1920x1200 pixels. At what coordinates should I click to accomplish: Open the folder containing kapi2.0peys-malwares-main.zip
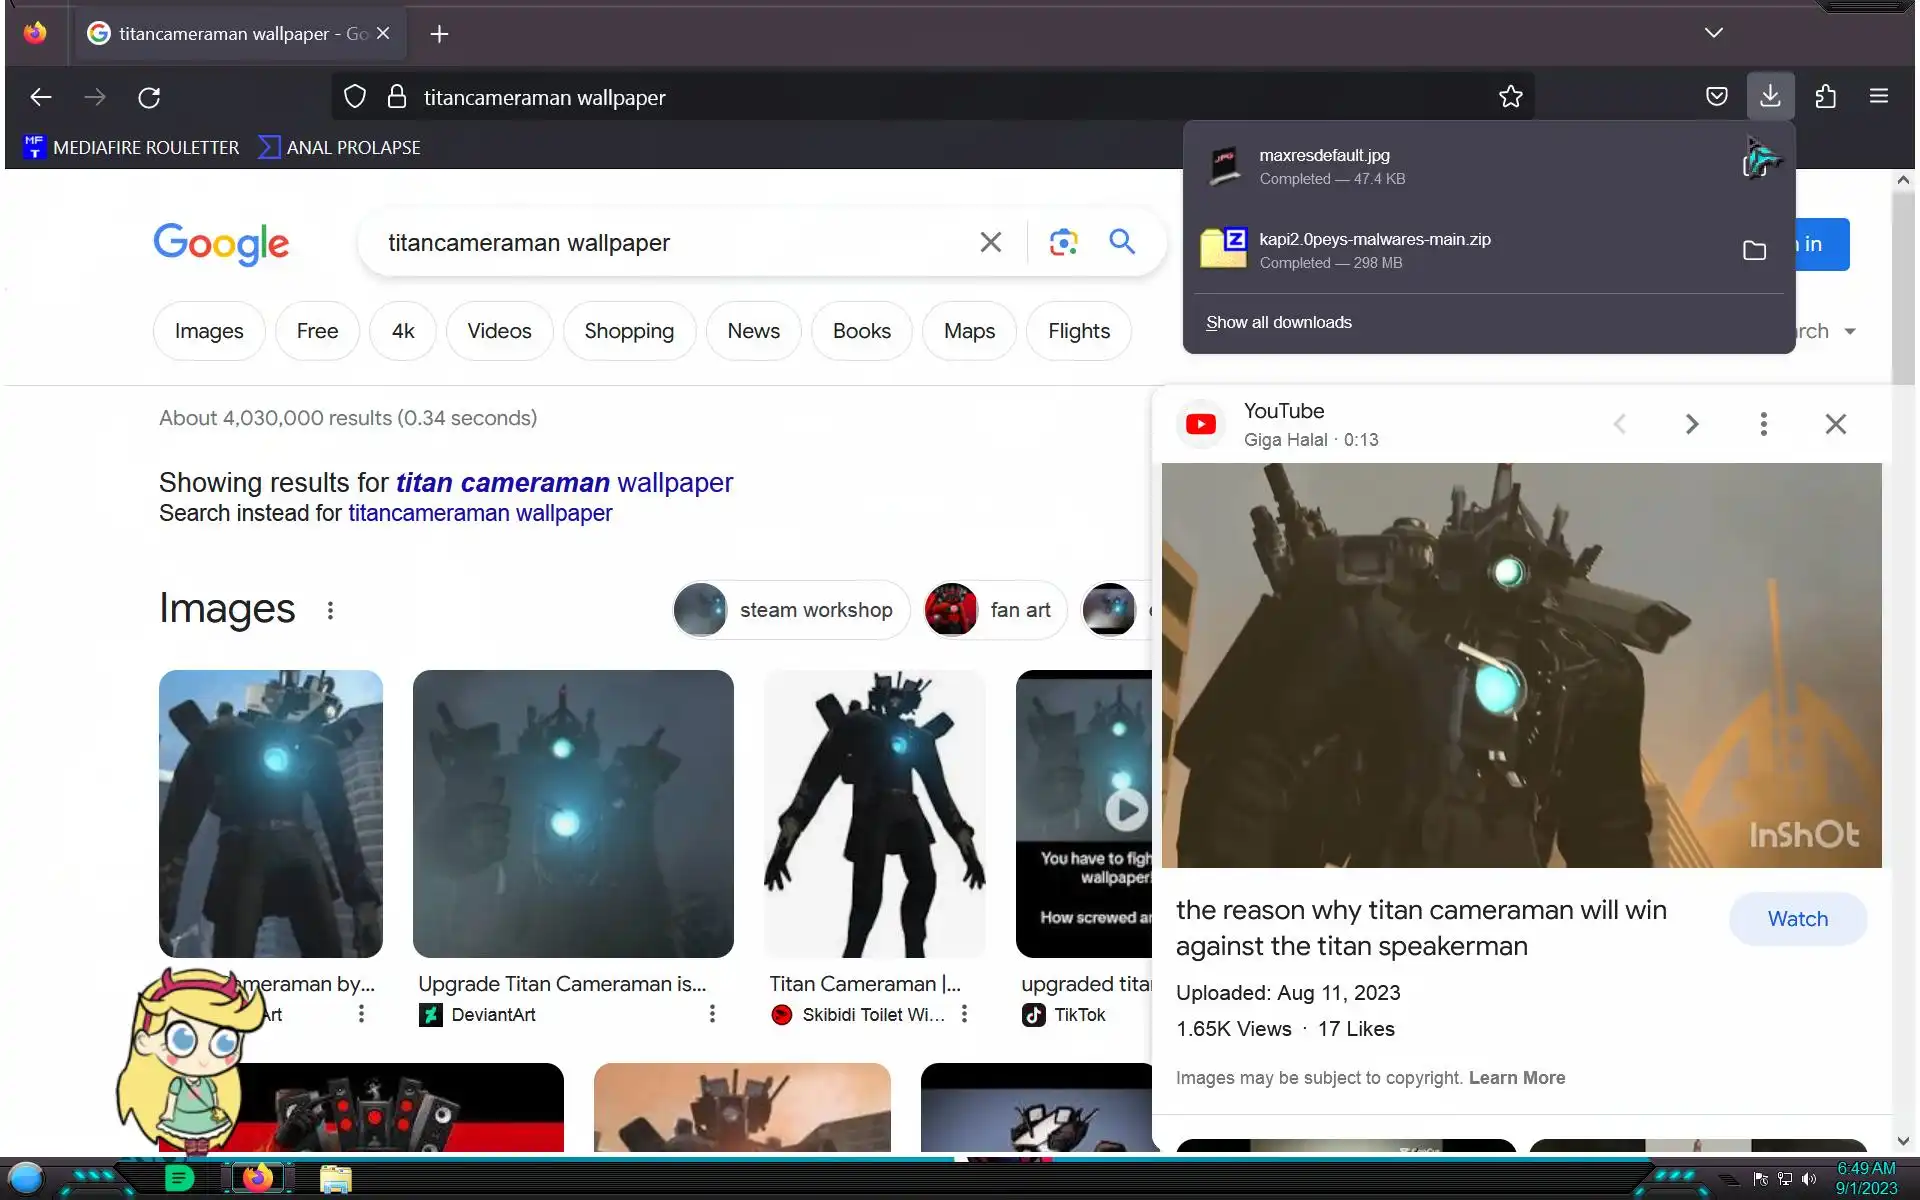click(1754, 250)
